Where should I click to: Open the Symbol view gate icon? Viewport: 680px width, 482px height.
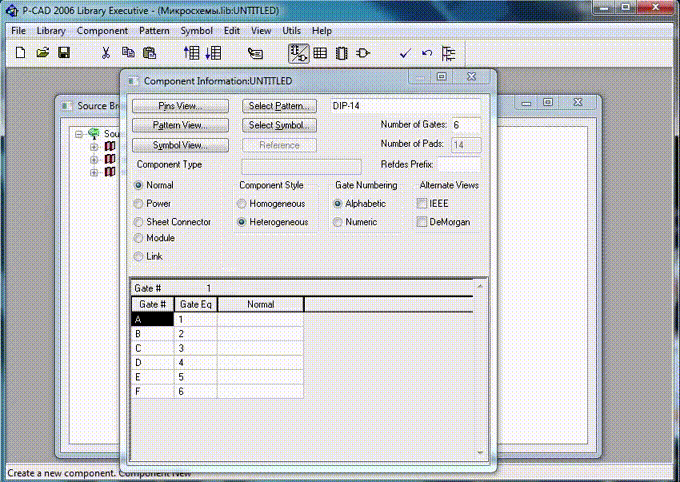tap(363, 53)
